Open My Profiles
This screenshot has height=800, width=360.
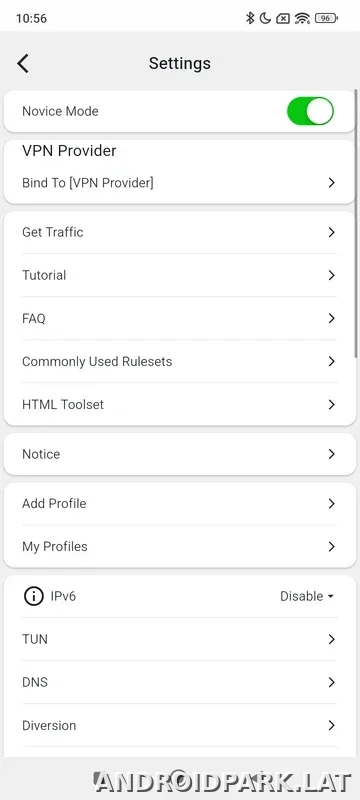(x=179, y=546)
